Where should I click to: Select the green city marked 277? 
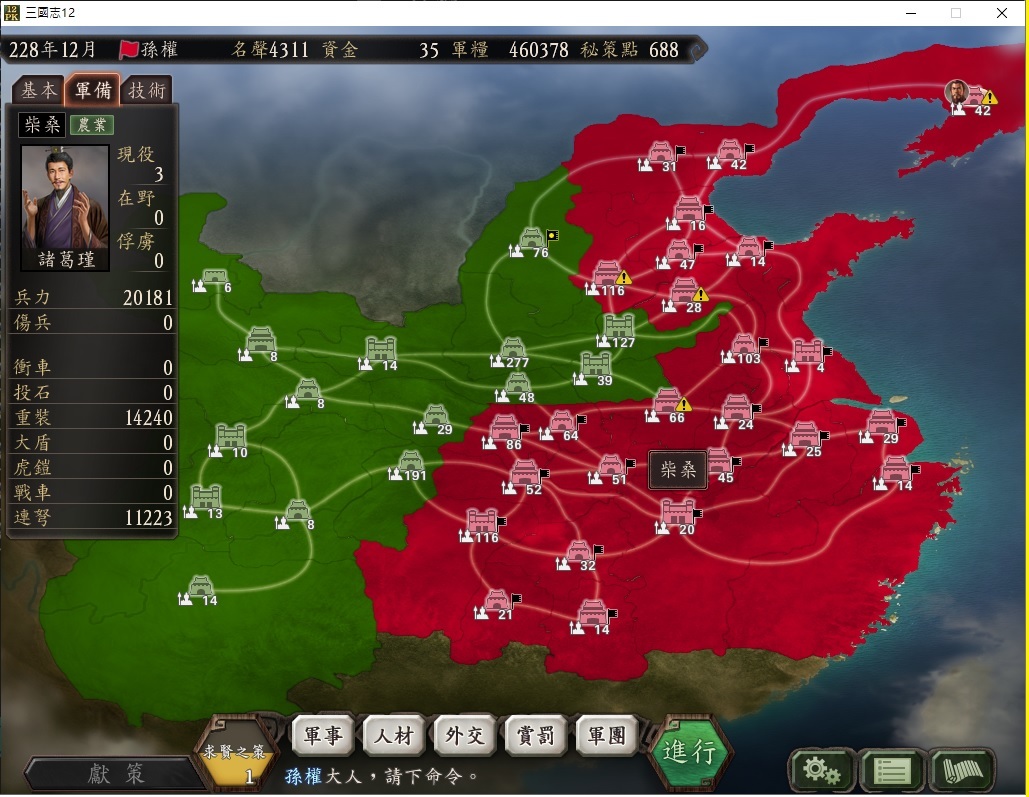click(513, 351)
